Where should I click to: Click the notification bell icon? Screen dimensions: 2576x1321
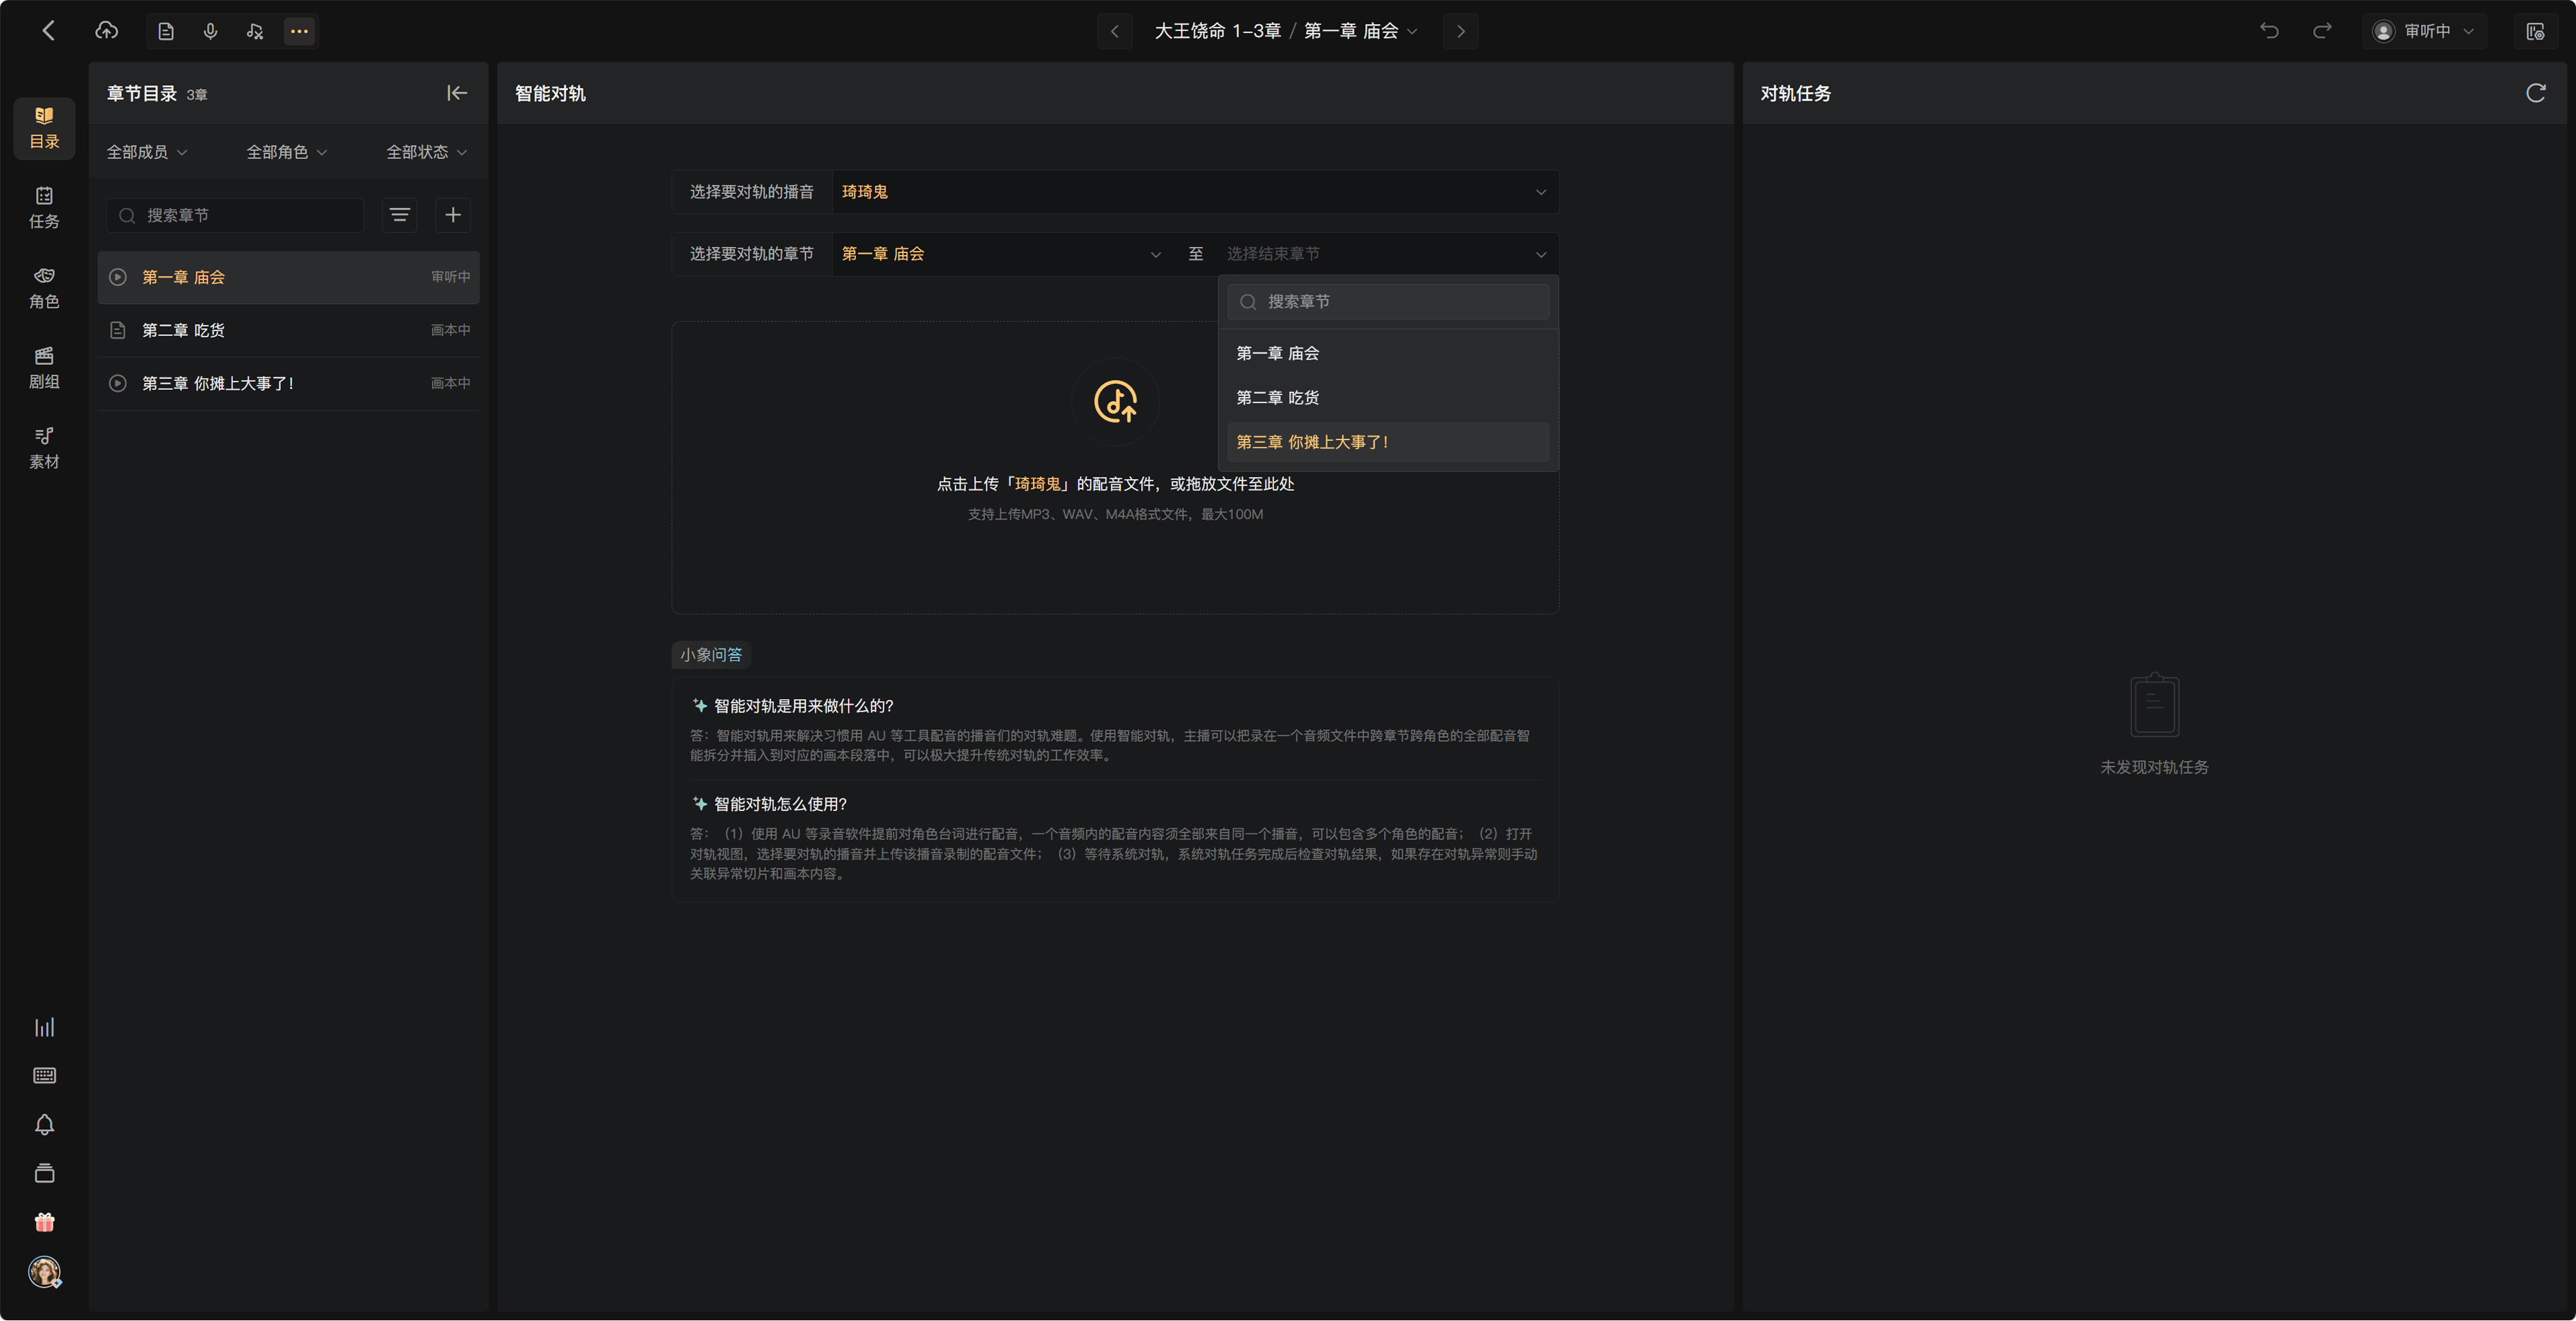[x=44, y=1125]
